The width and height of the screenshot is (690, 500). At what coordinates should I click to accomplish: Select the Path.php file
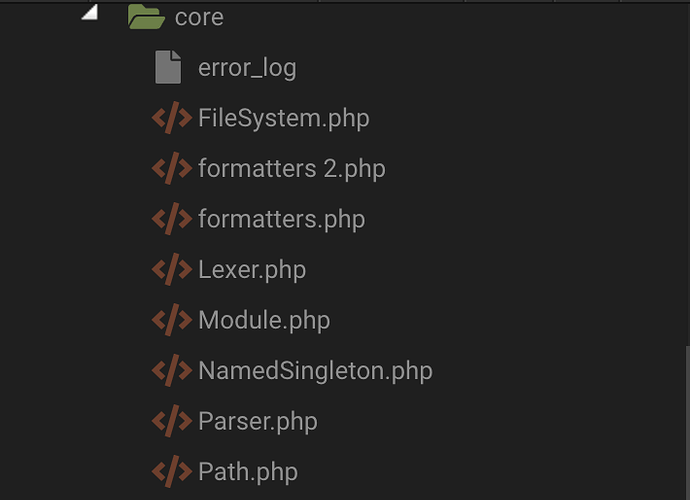coord(248,472)
